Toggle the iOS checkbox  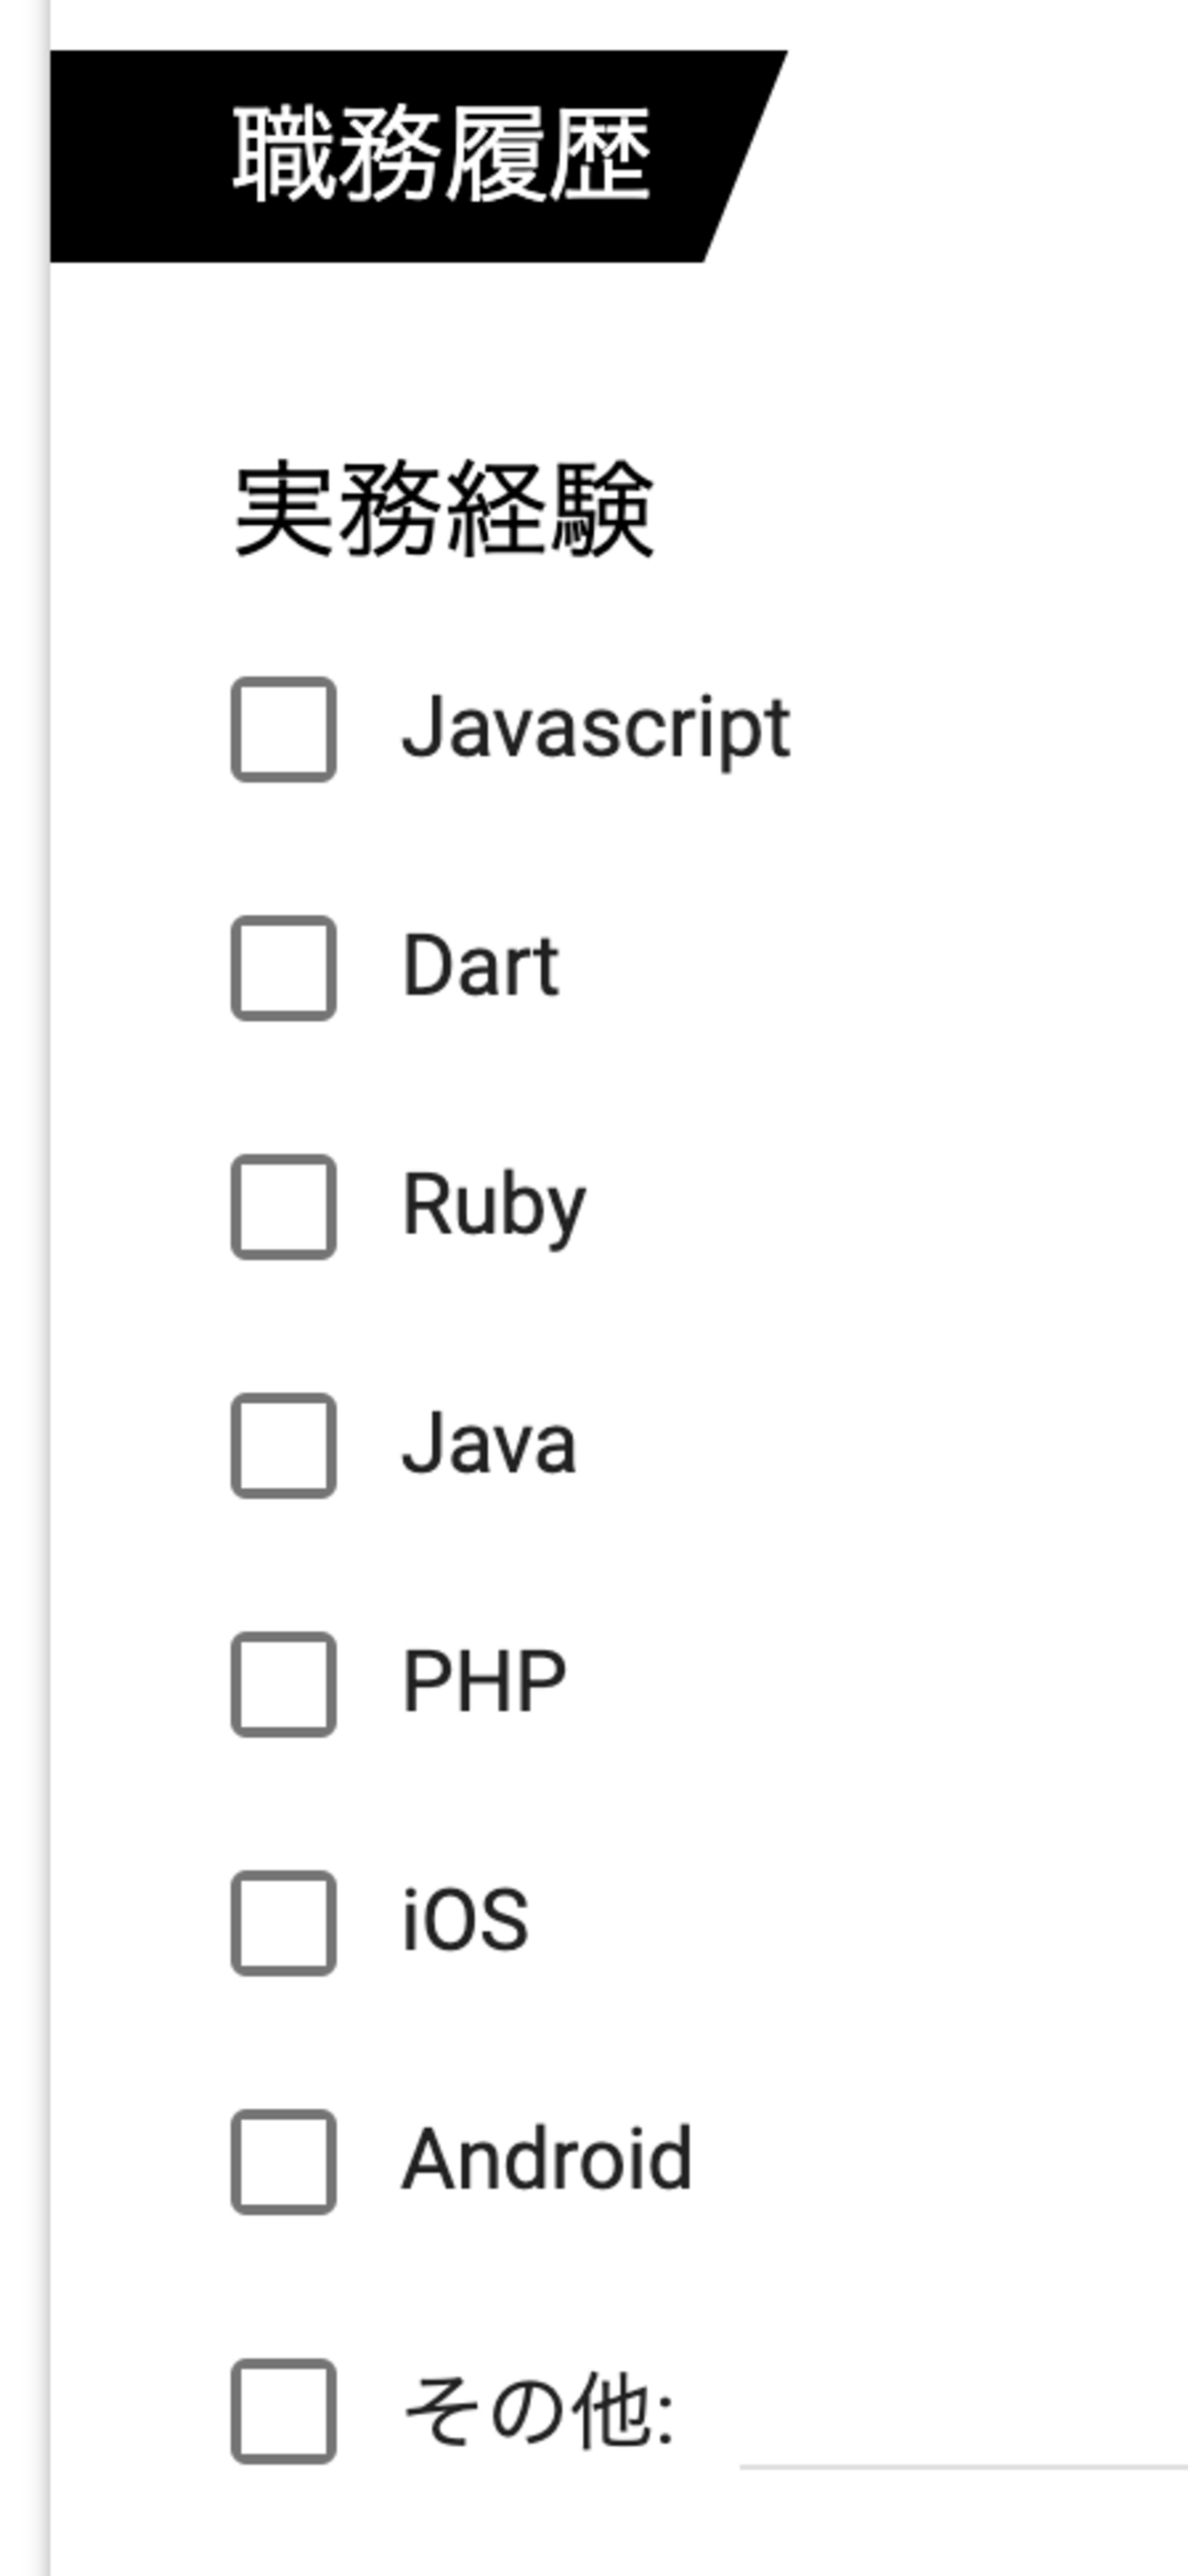pos(283,1923)
